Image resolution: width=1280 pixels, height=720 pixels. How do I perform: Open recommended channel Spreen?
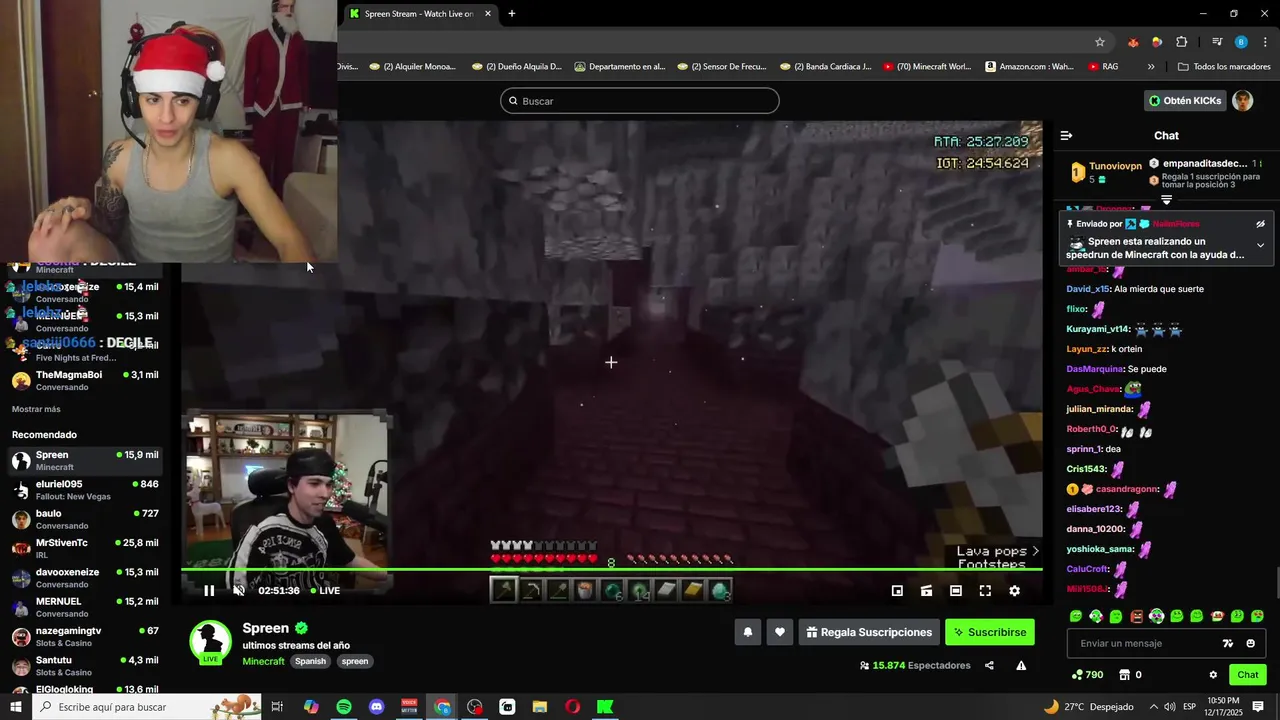[85, 460]
